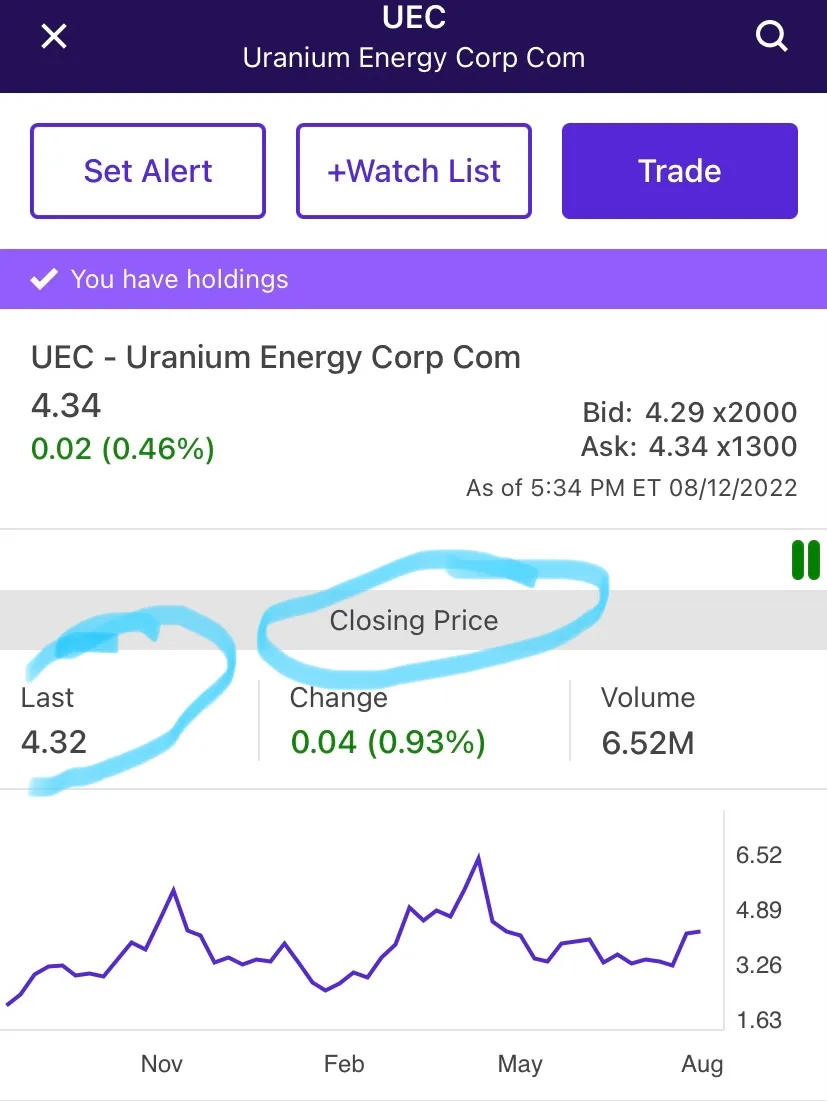Pause streaming with the green pause icon

point(805,560)
